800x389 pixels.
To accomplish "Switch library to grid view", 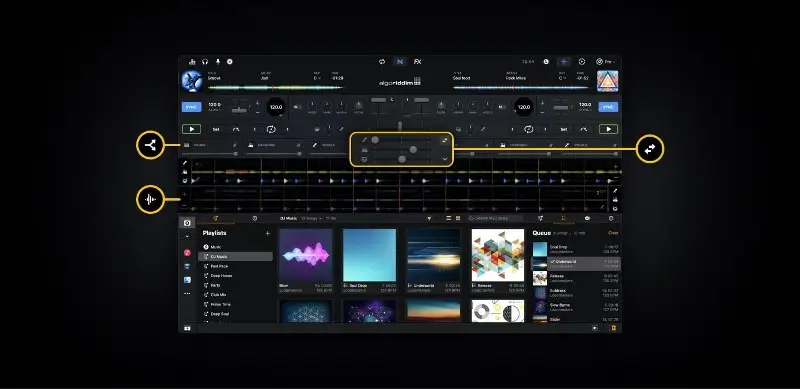I will pos(458,218).
